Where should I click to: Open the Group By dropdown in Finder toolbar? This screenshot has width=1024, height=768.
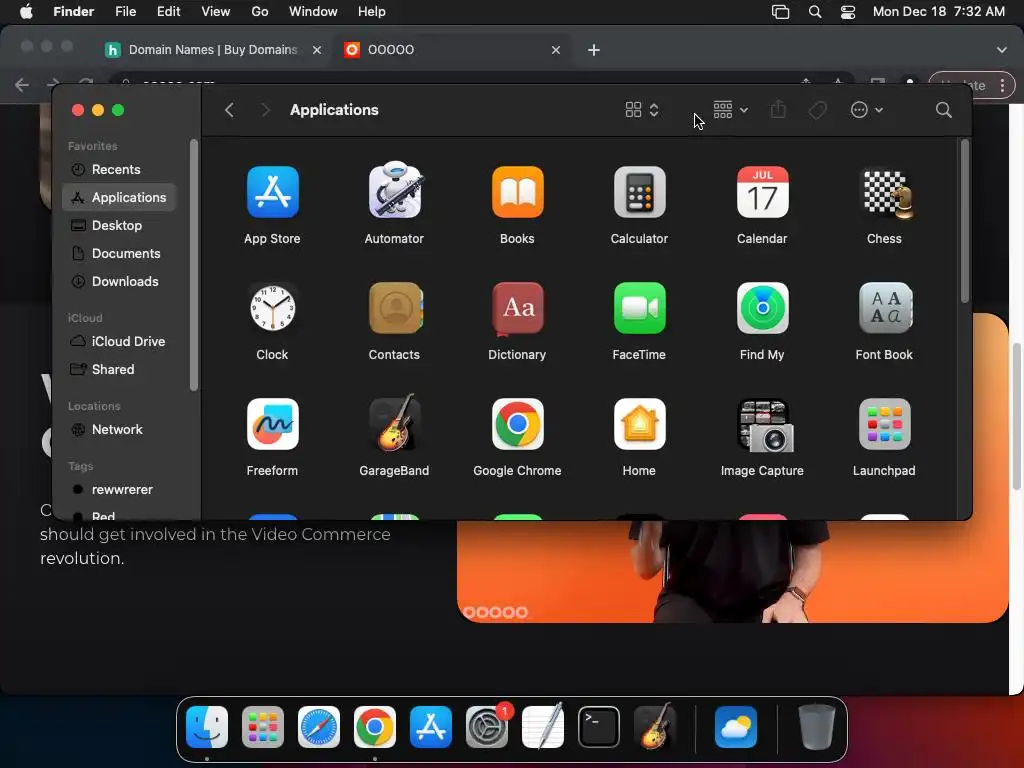pyautogui.click(x=730, y=110)
